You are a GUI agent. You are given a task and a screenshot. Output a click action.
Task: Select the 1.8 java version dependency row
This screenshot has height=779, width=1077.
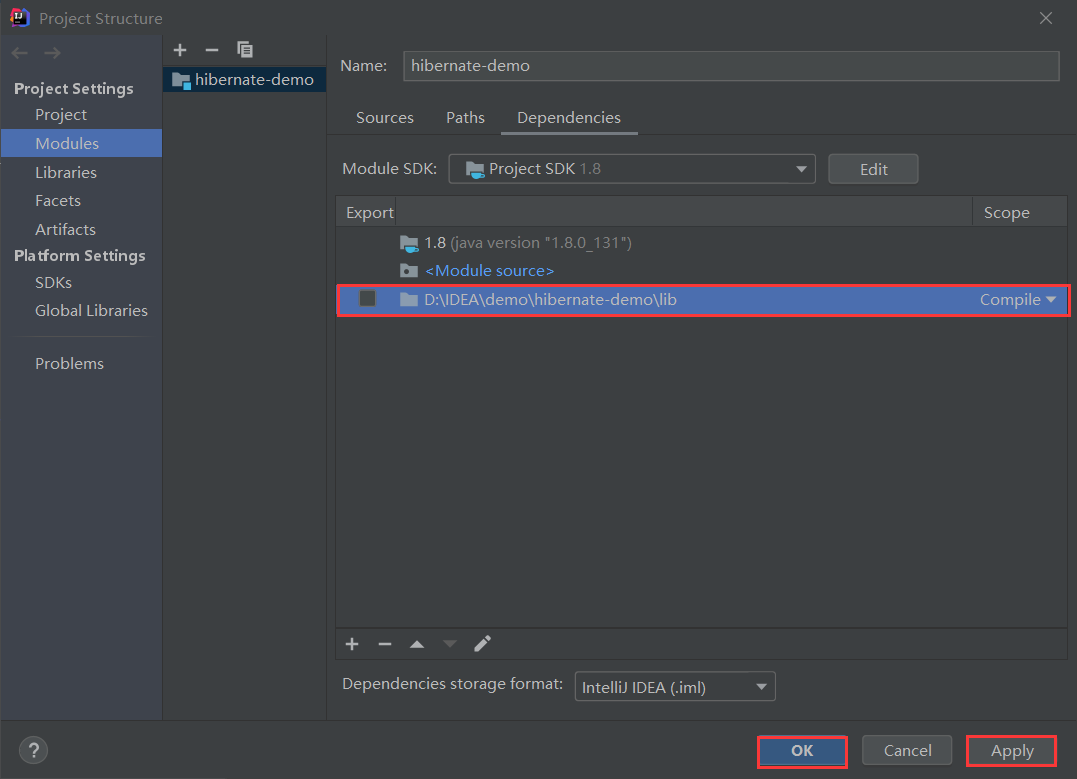[701, 242]
